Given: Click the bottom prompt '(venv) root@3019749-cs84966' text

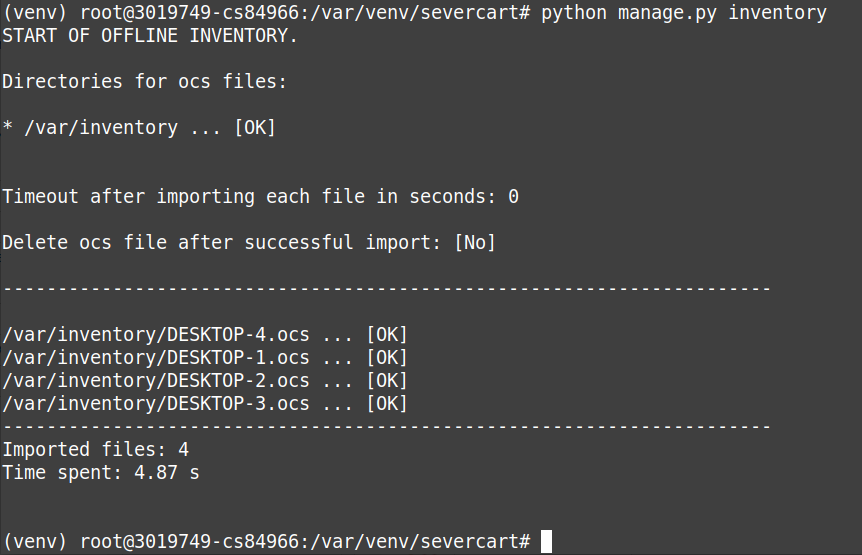Looking at the screenshot, I should click(x=156, y=541).
